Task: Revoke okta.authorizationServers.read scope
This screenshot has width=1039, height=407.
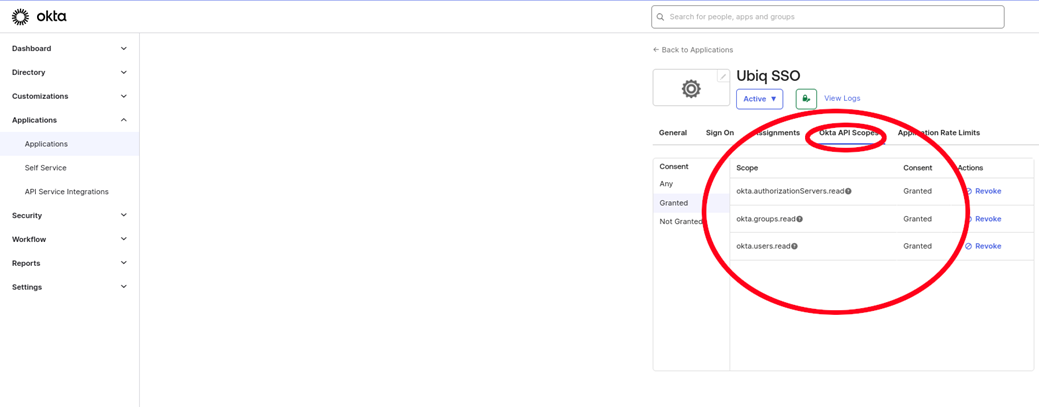Action: pos(983,191)
